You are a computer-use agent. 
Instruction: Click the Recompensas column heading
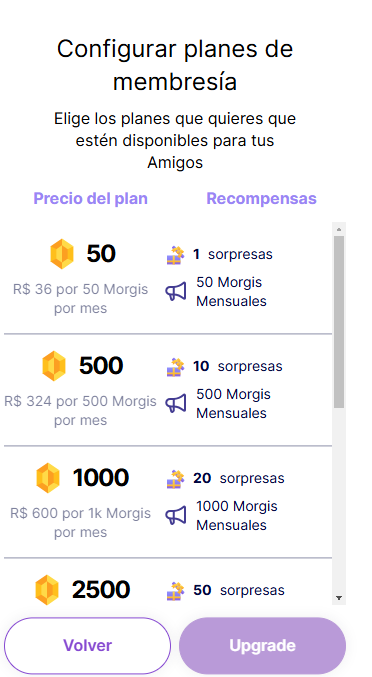262,199
